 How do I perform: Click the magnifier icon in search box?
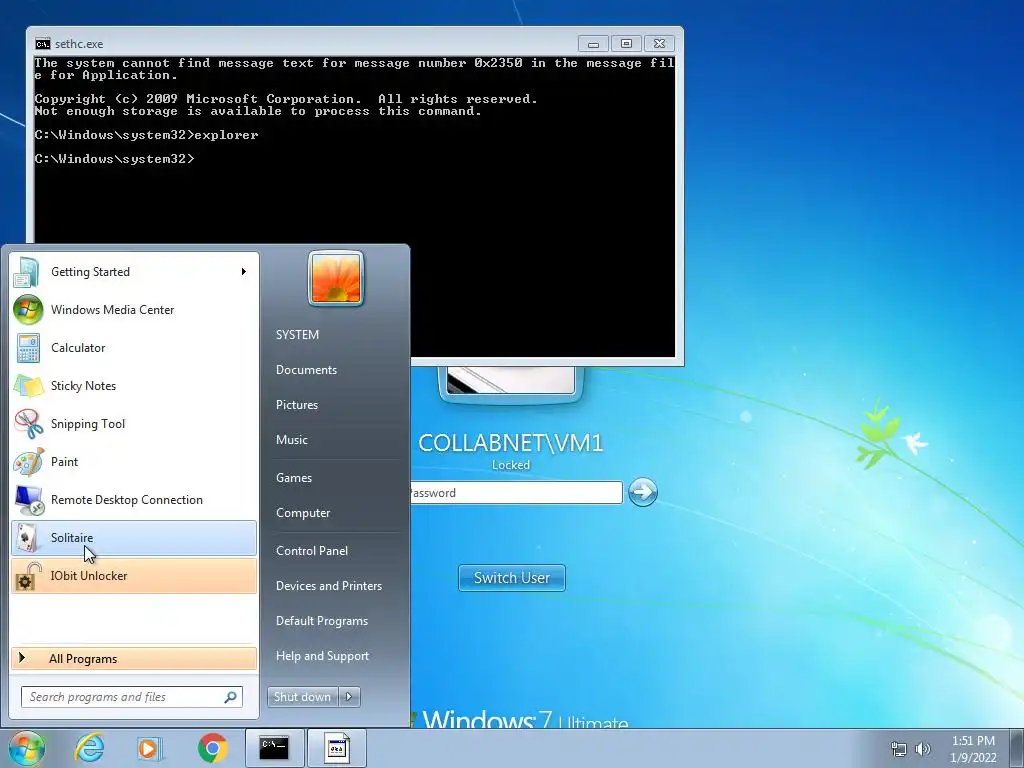pyautogui.click(x=230, y=697)
